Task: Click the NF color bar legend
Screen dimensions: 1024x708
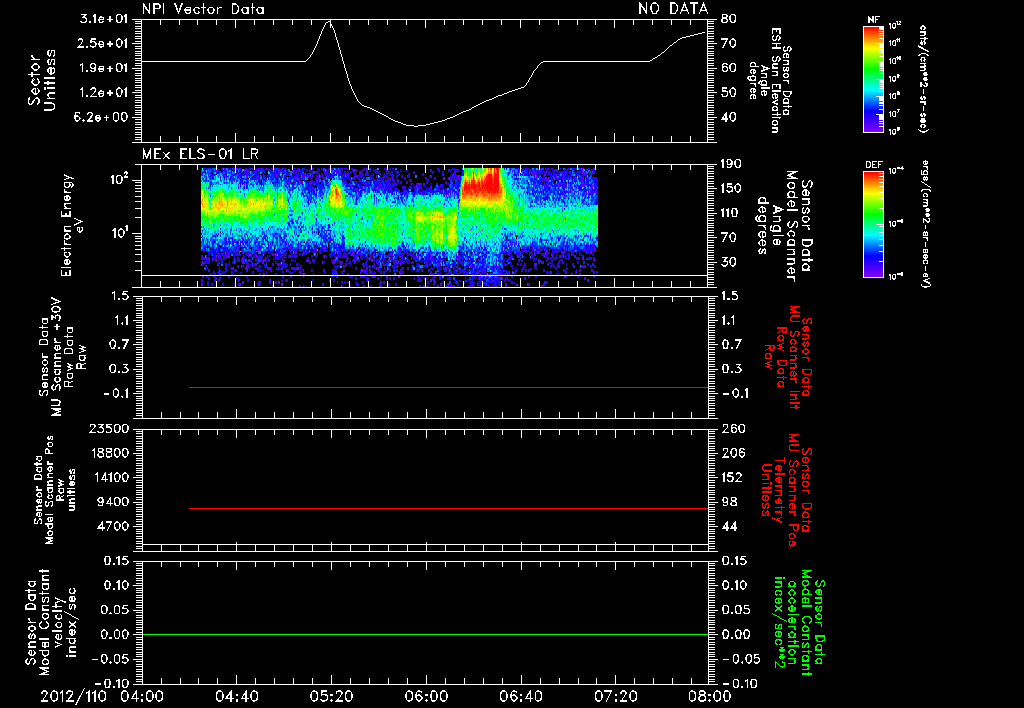Action: pos(873,79)
